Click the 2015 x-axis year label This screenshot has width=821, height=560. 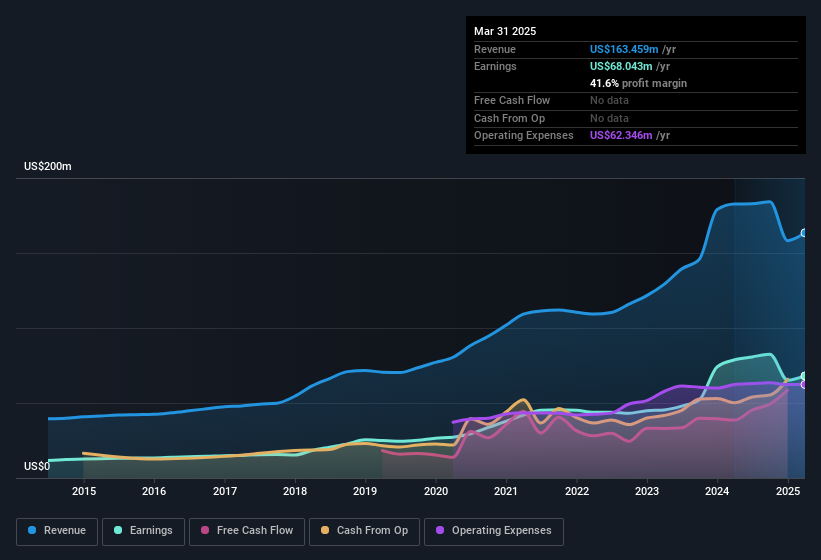pyautogui.click(x=84, y=491)
